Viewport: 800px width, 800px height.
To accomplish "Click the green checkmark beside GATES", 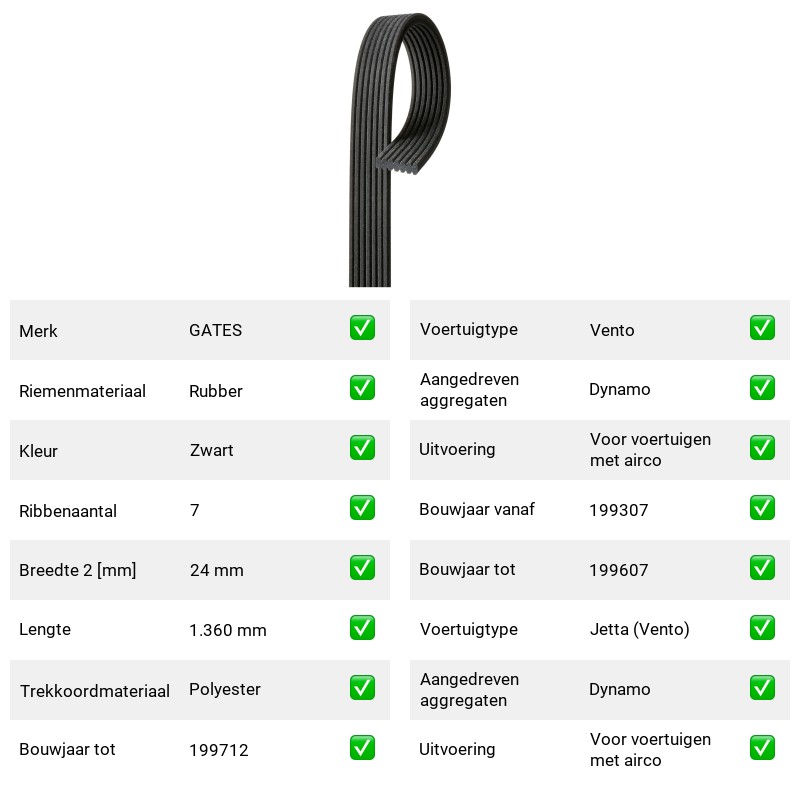I will click(362, 328).
